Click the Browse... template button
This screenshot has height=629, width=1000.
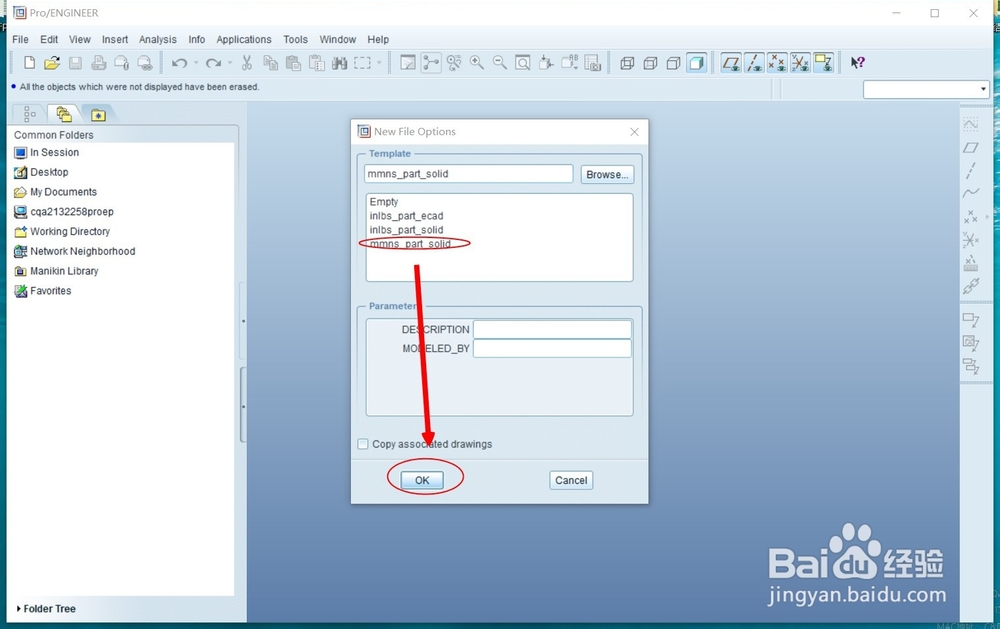coord(607,174)
